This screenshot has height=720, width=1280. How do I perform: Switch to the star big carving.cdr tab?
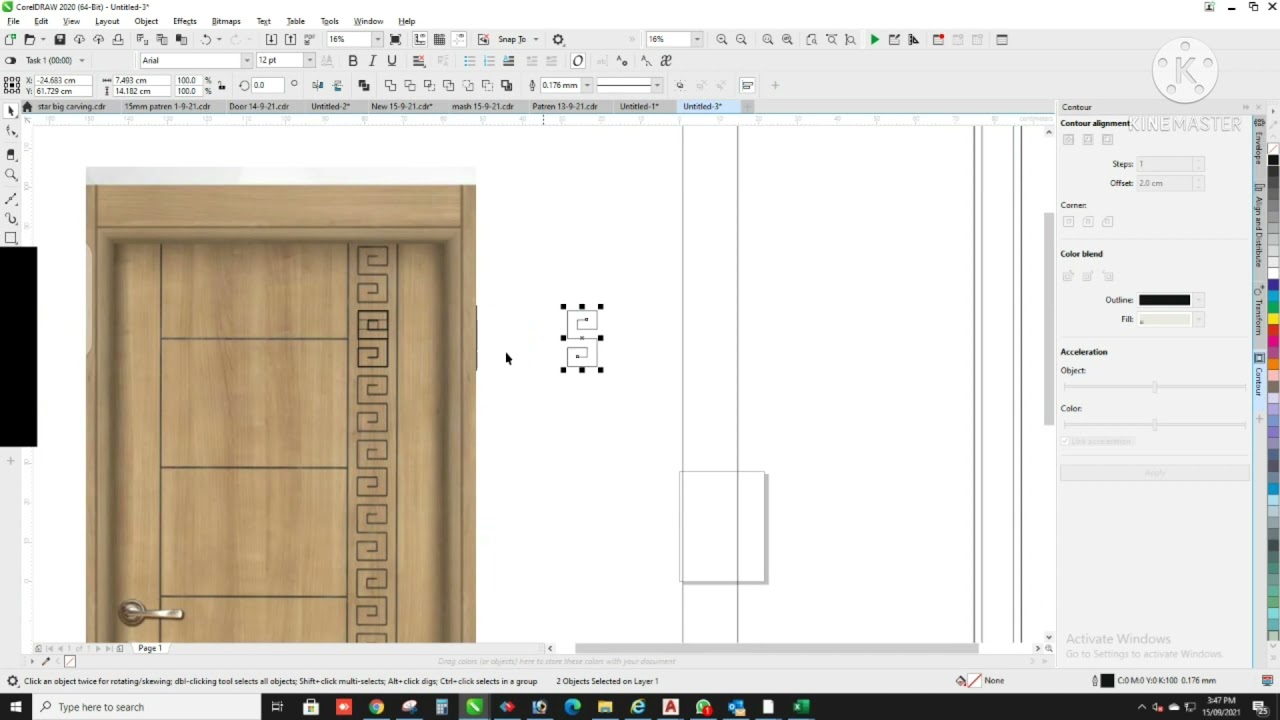[x=70, y=106]
